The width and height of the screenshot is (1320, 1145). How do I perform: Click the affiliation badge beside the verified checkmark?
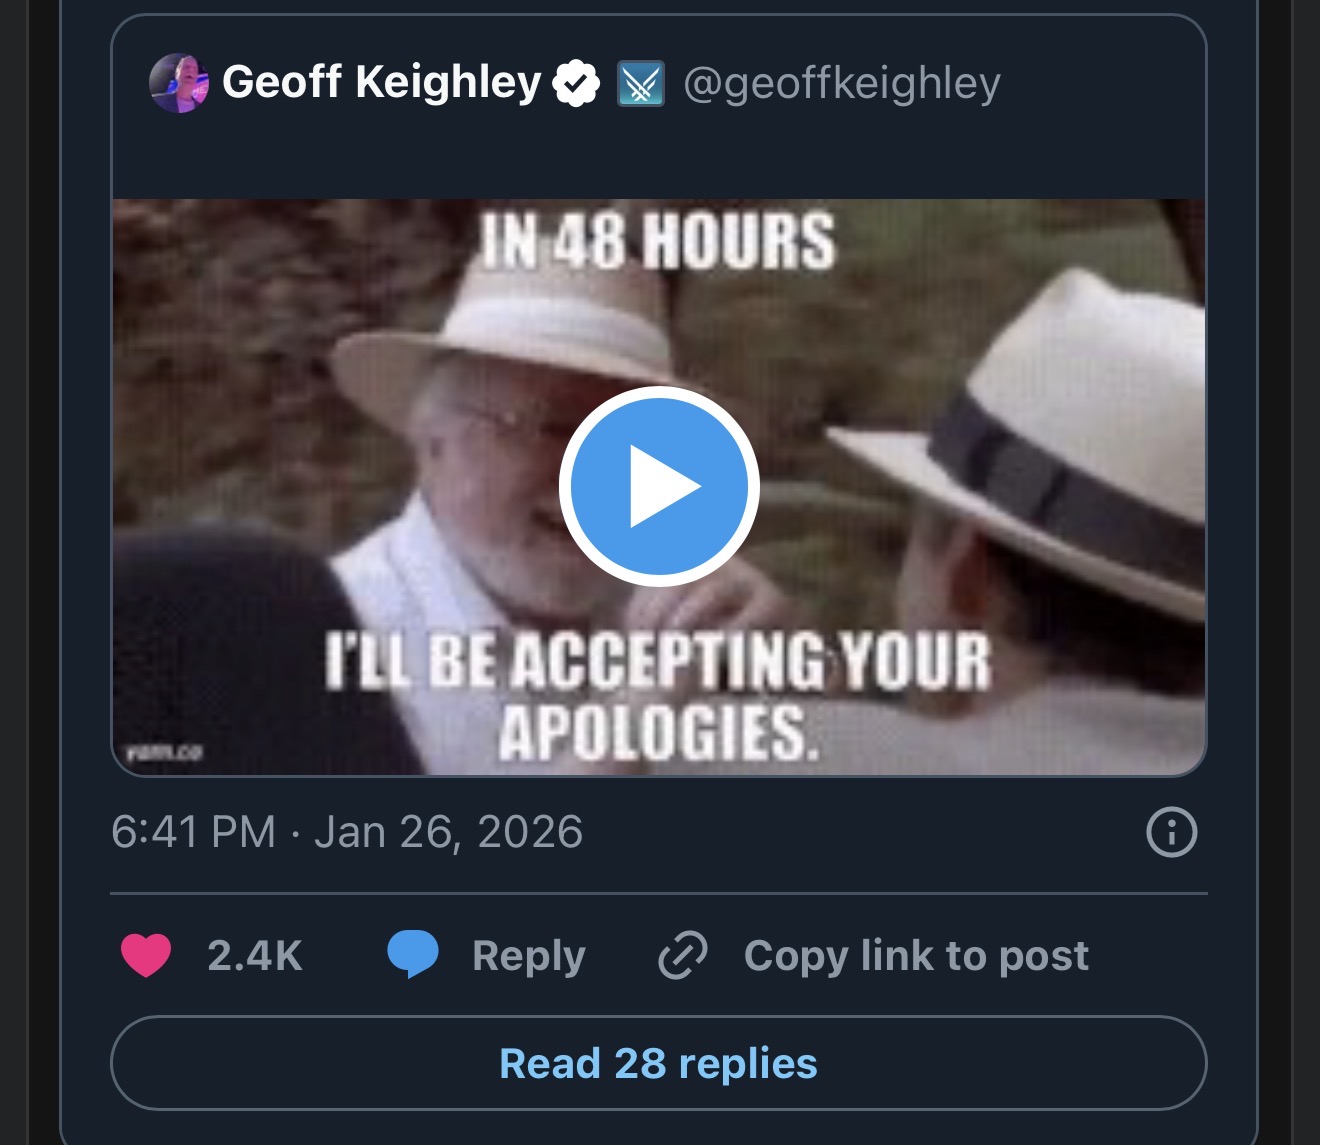pos(640,84)
